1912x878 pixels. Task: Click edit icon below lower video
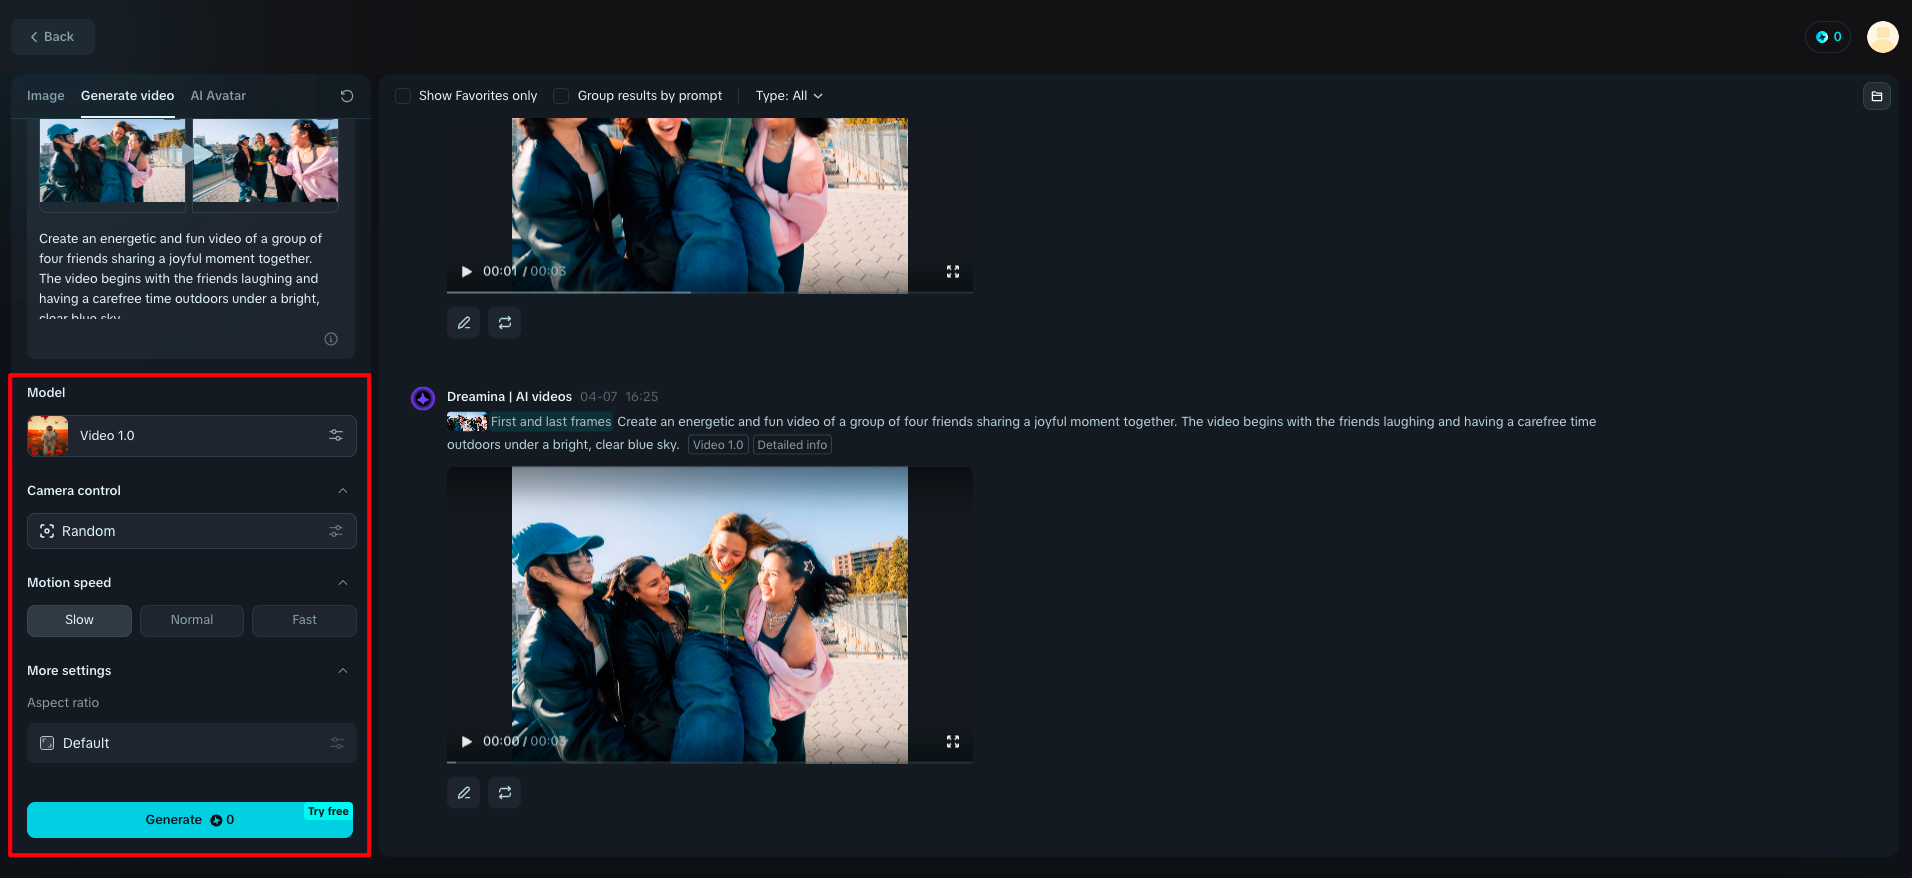(x=464, y=793)
